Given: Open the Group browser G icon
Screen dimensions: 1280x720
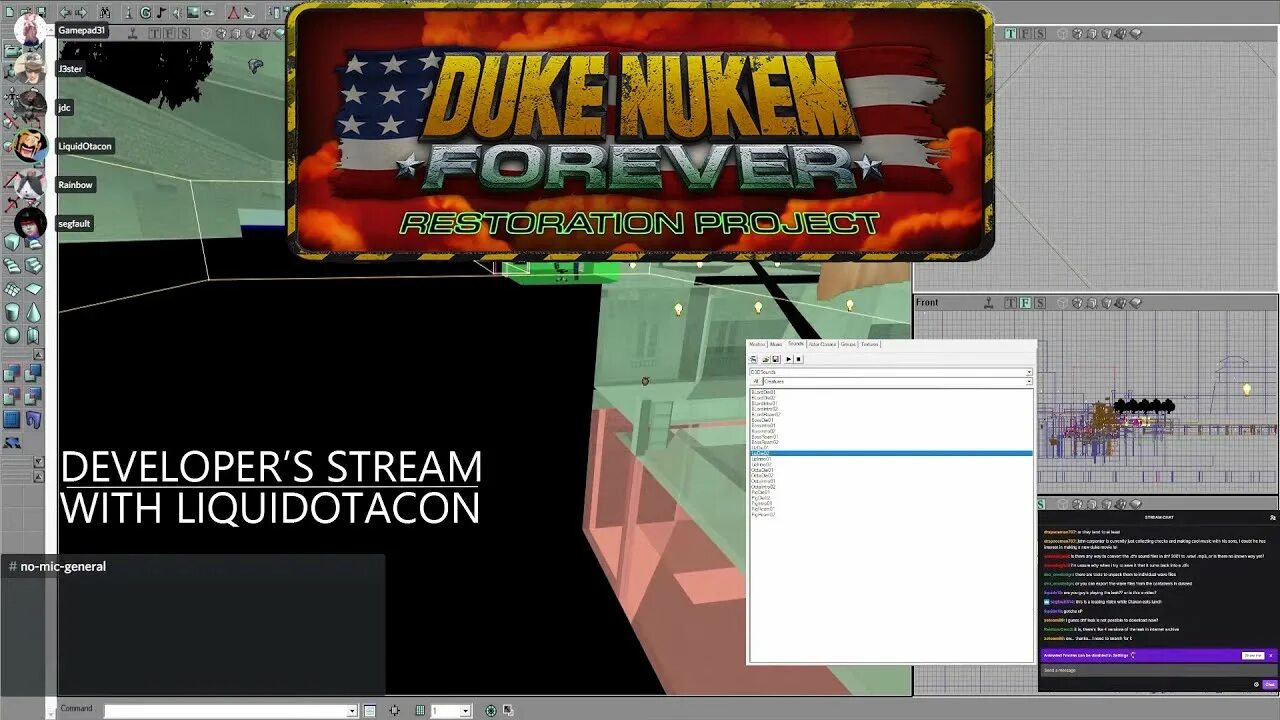Looking at the screenshot, I should pos(145,12).
